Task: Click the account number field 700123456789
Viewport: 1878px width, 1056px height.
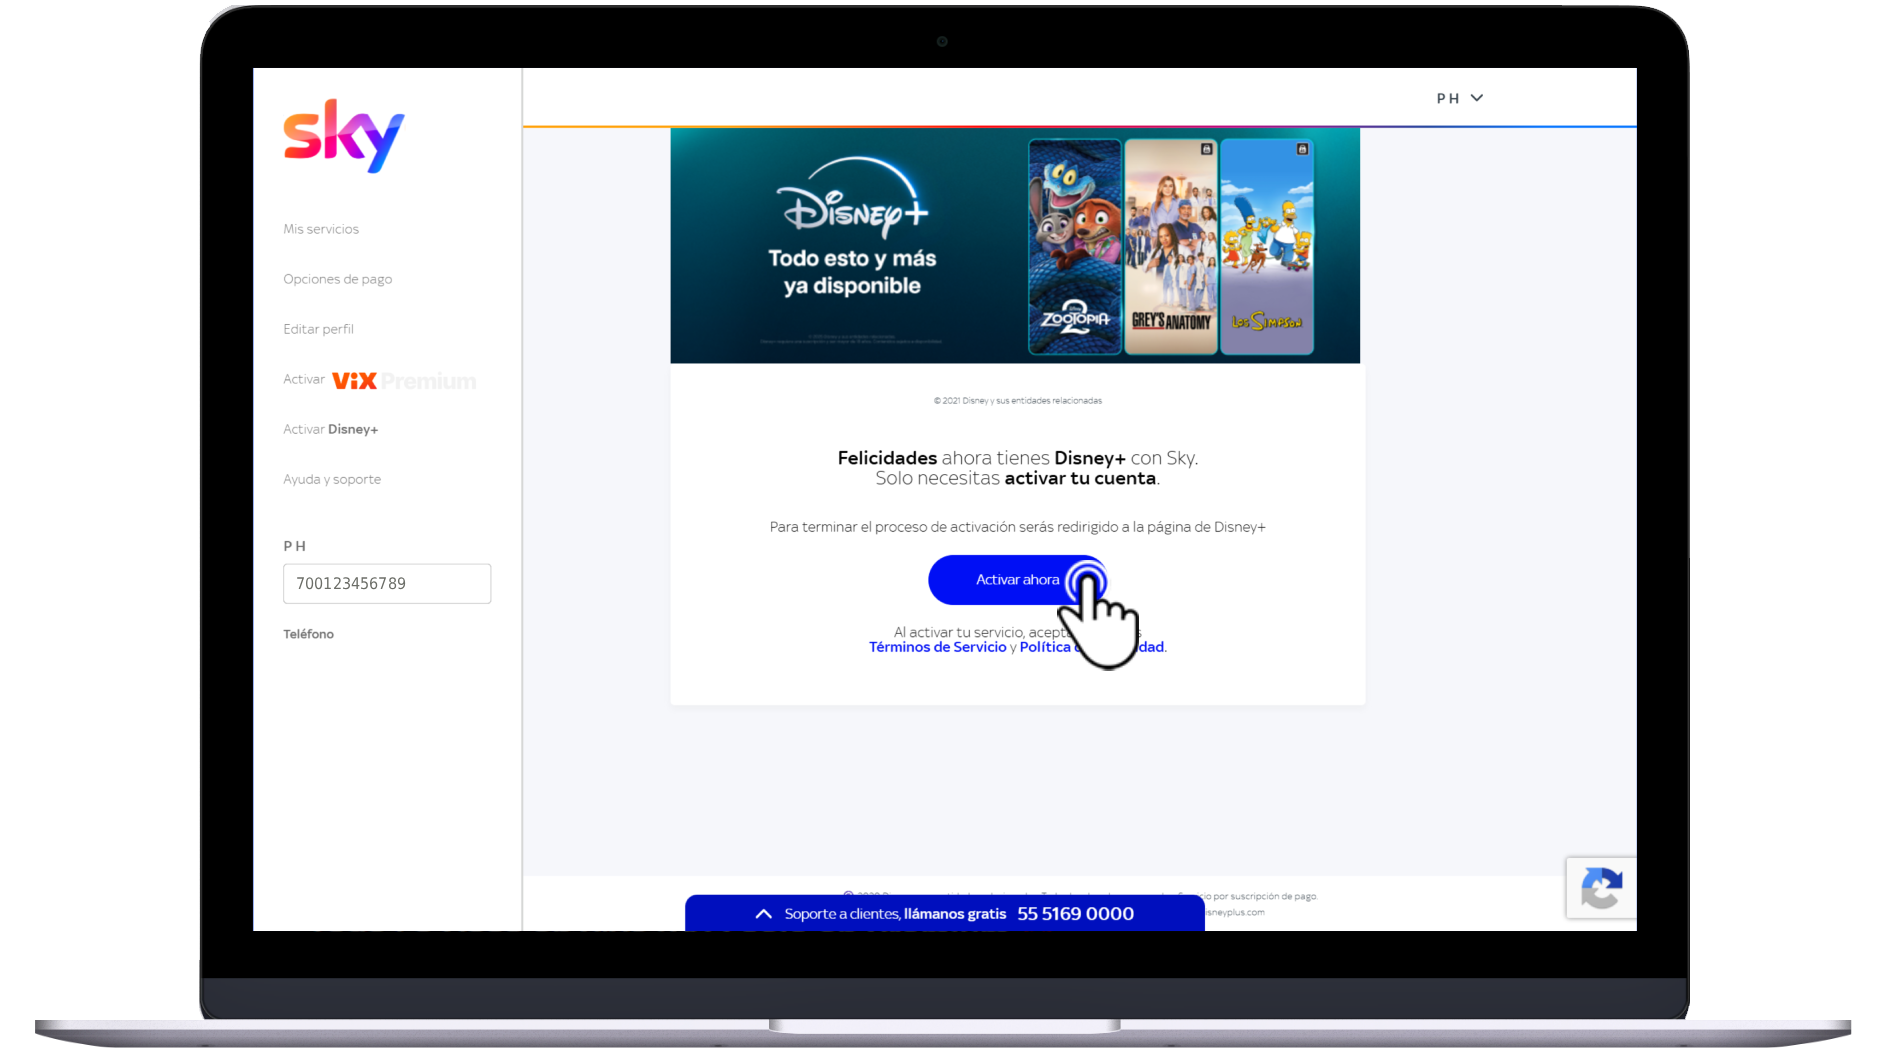Action: tap(387, 583)
